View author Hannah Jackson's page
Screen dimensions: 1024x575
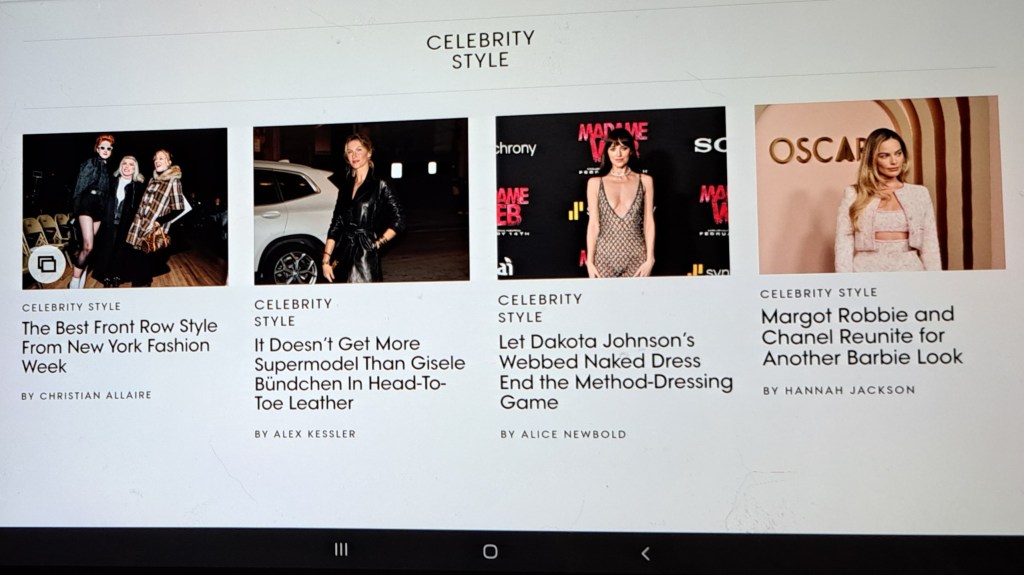(839, 390)
